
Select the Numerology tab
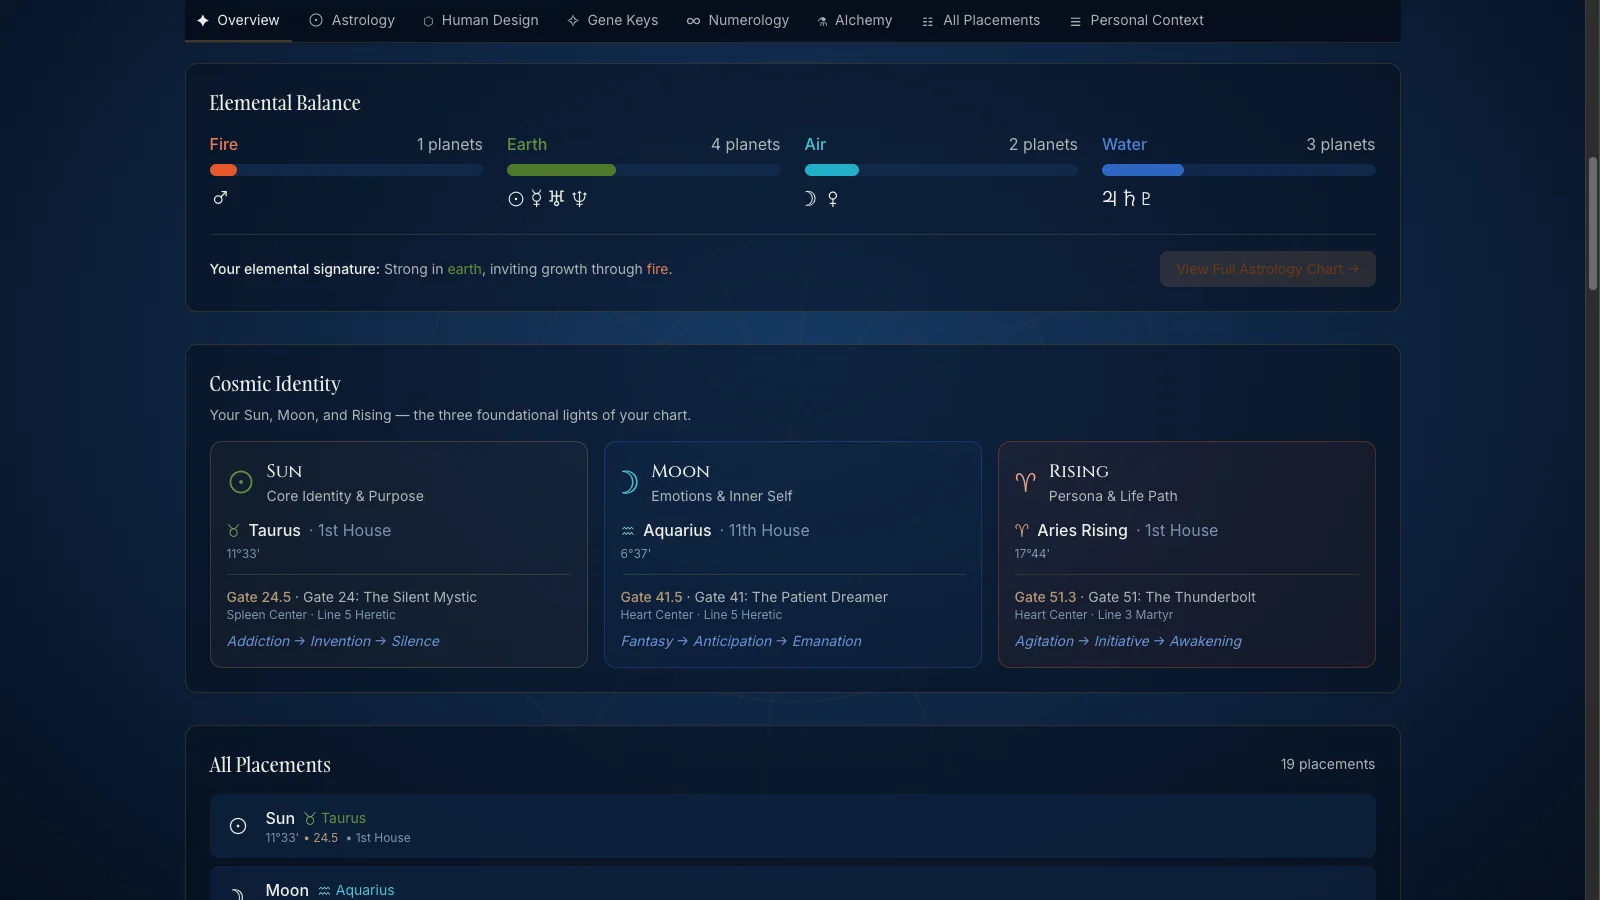(x=738, y=20)
